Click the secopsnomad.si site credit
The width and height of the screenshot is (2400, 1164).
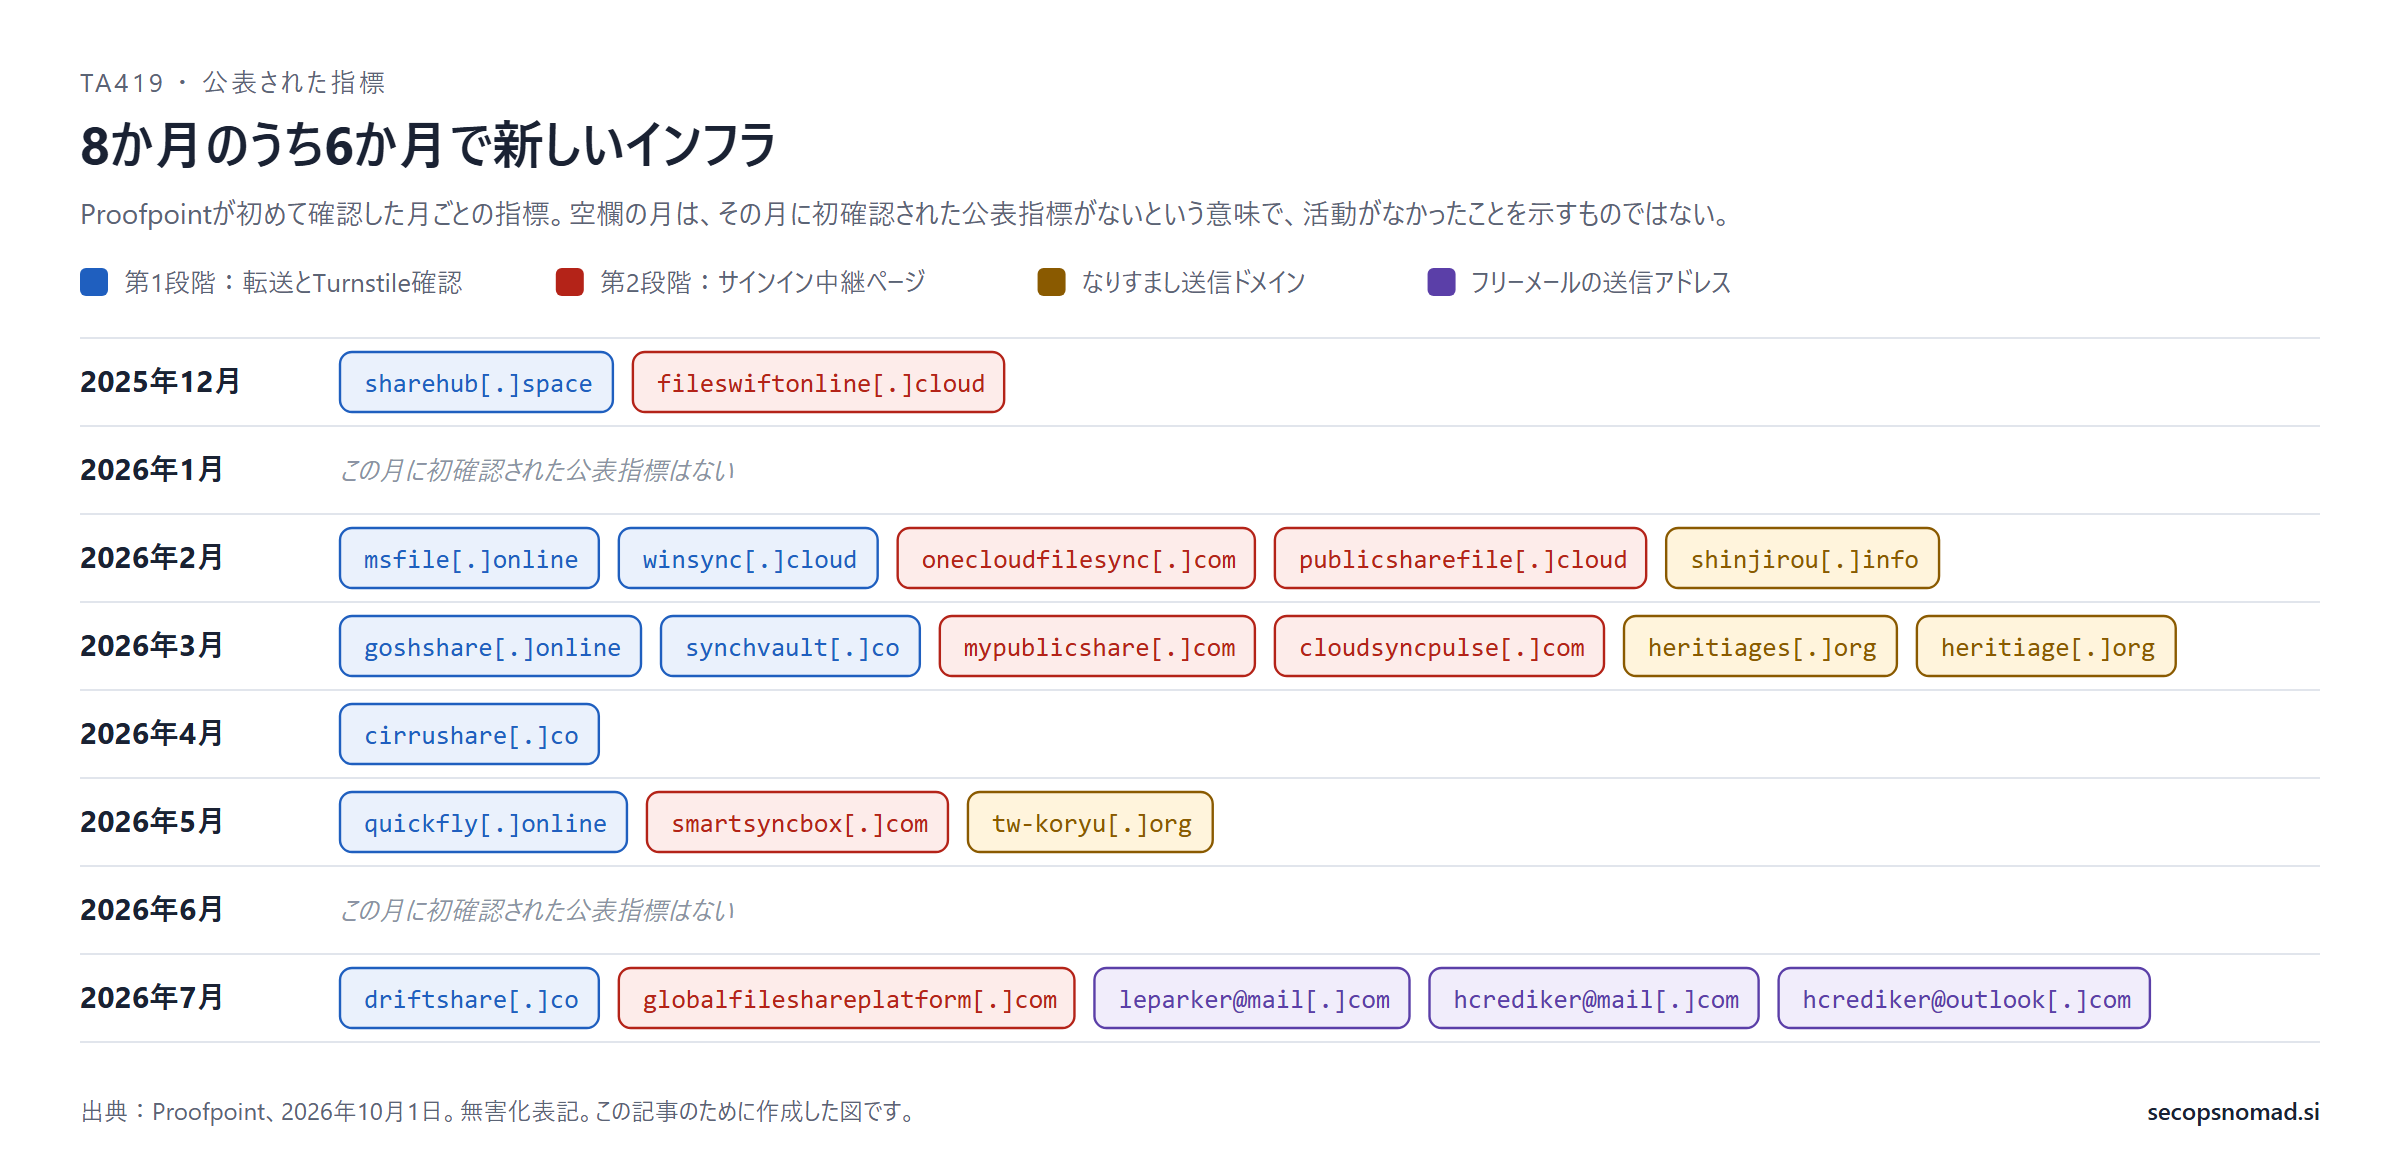point(2233,1112)
